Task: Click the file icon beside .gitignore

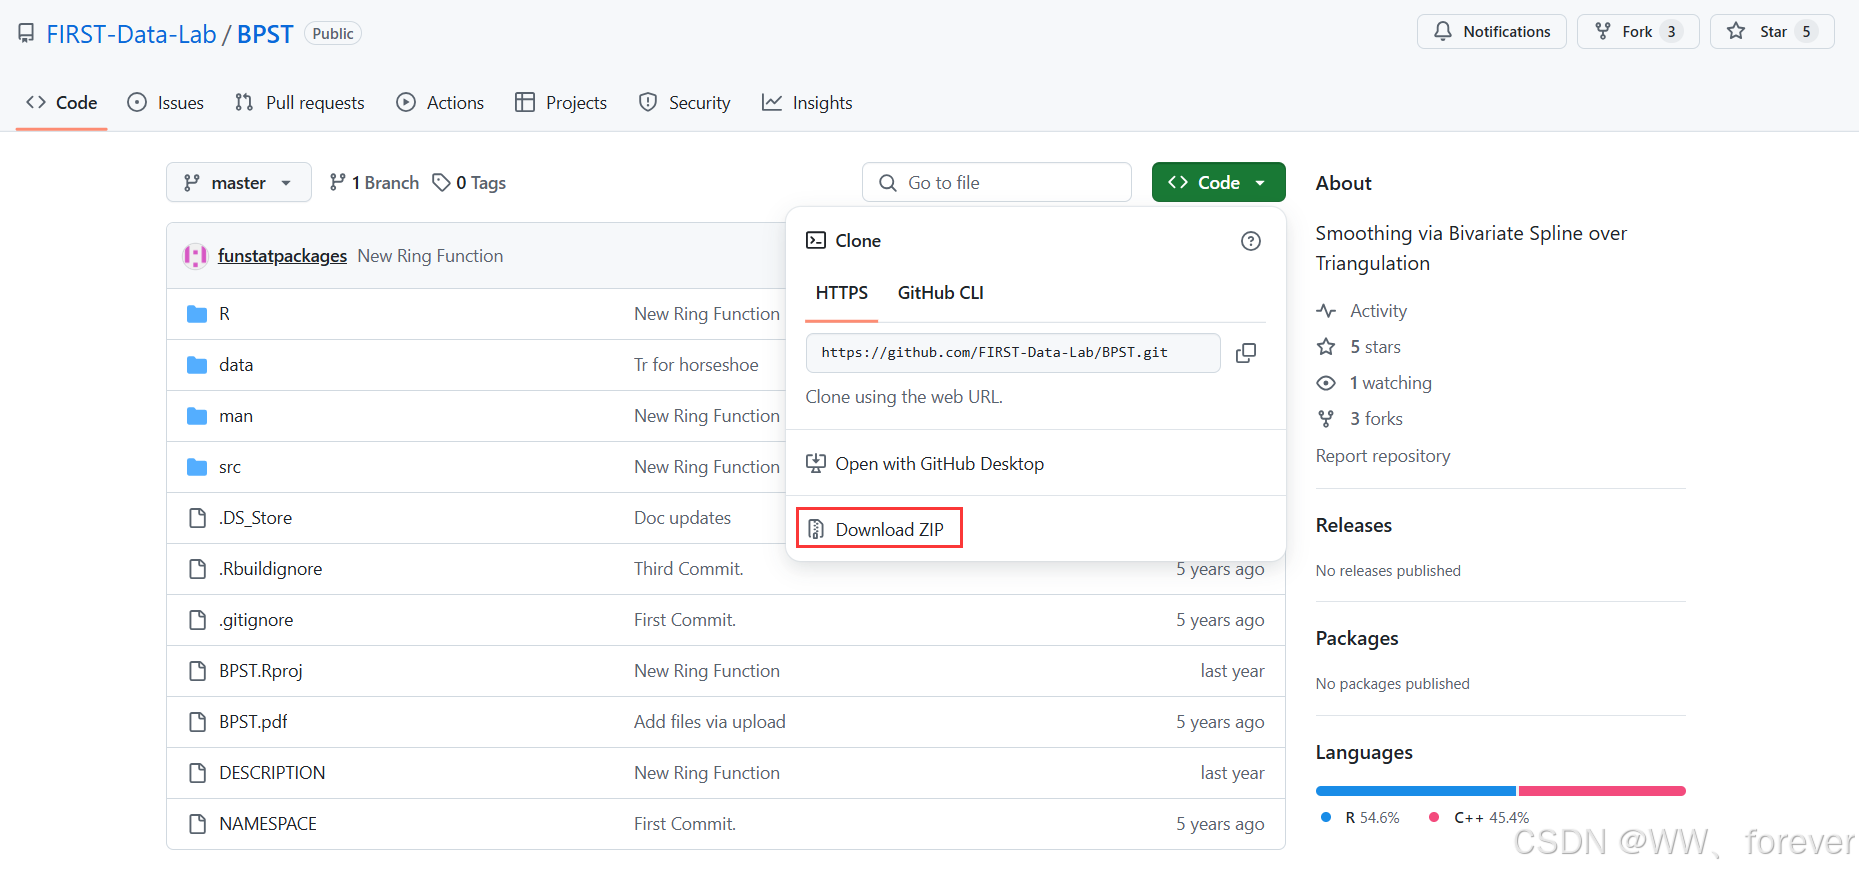Action: point(197,620)
